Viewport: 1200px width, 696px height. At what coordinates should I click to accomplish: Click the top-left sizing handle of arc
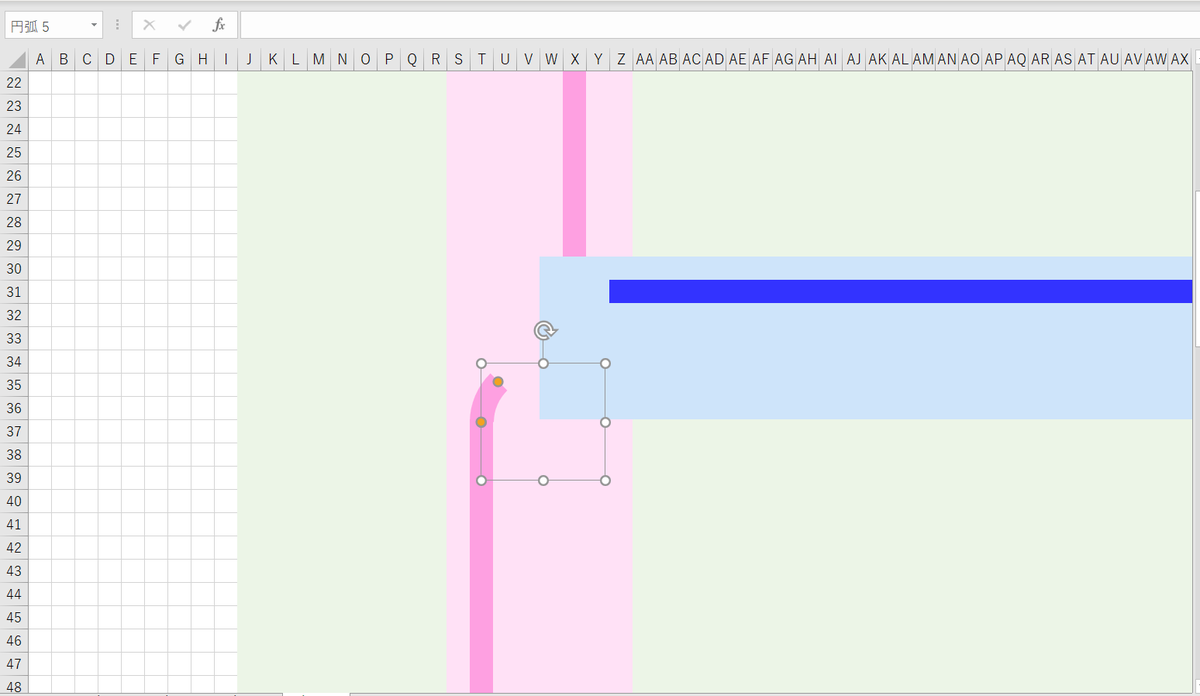coord(481,363)
